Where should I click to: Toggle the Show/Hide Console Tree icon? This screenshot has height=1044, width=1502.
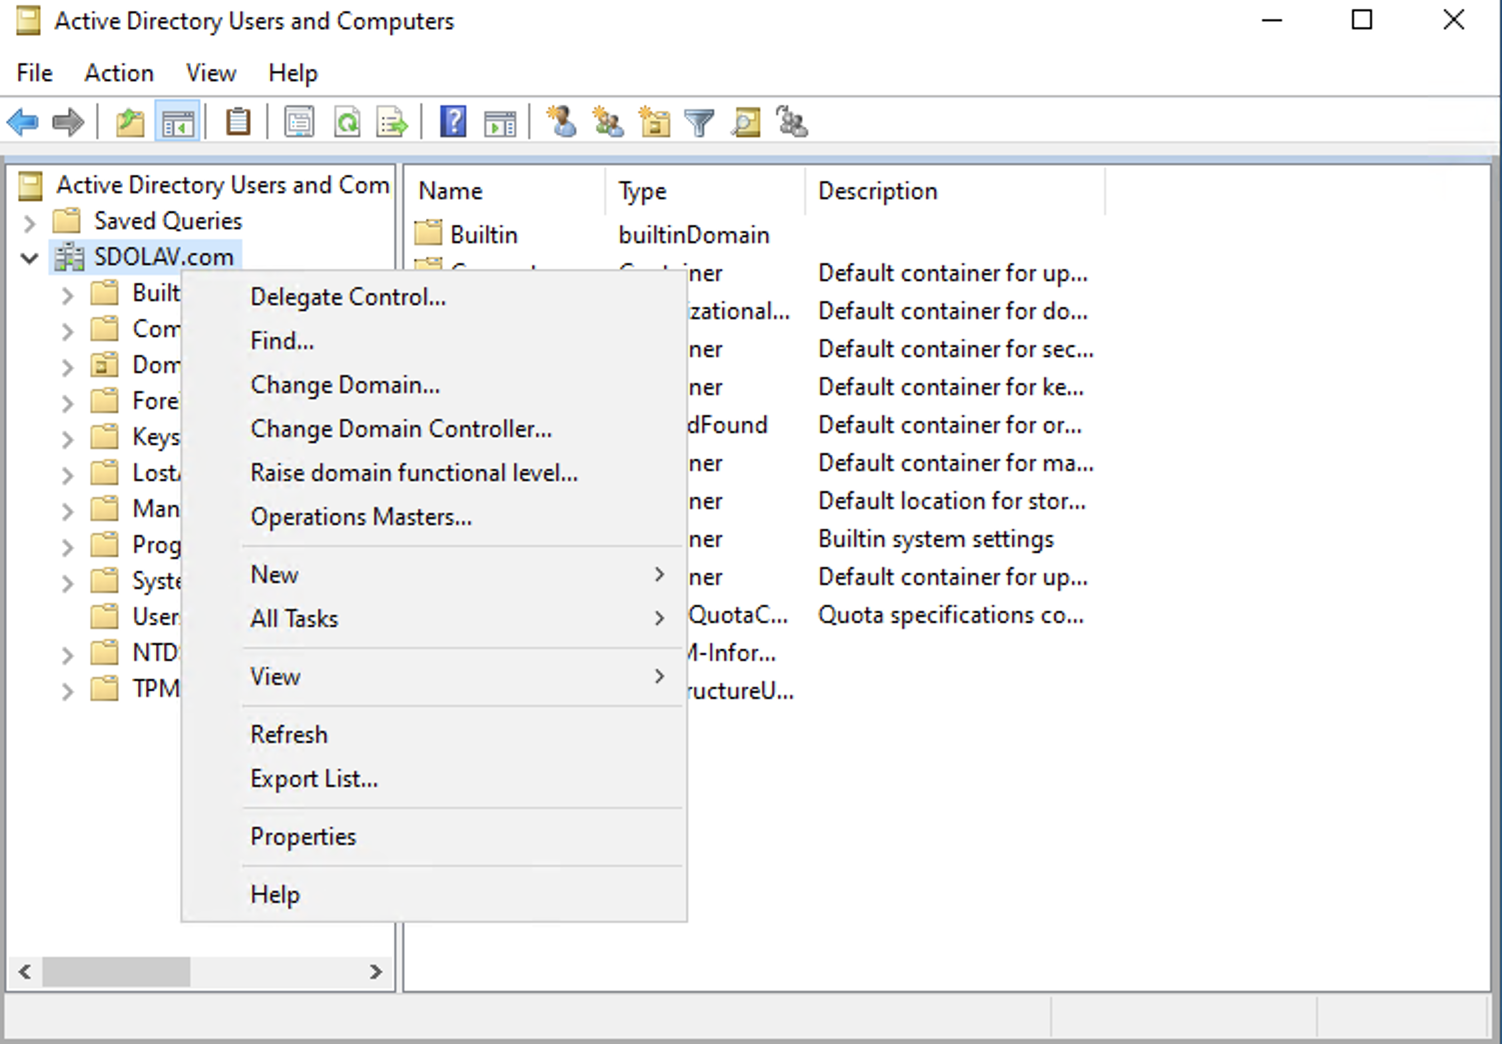click(178, 123)
